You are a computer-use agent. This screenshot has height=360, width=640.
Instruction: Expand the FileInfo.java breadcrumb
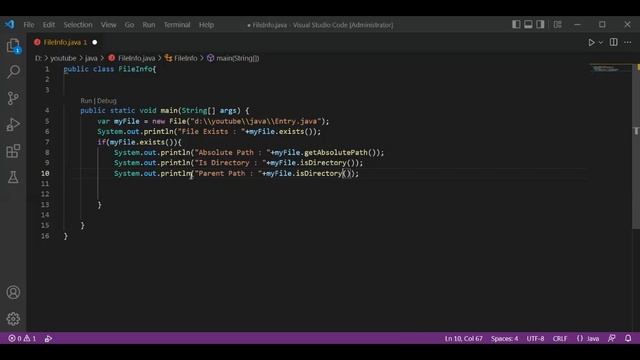(132, 58)
